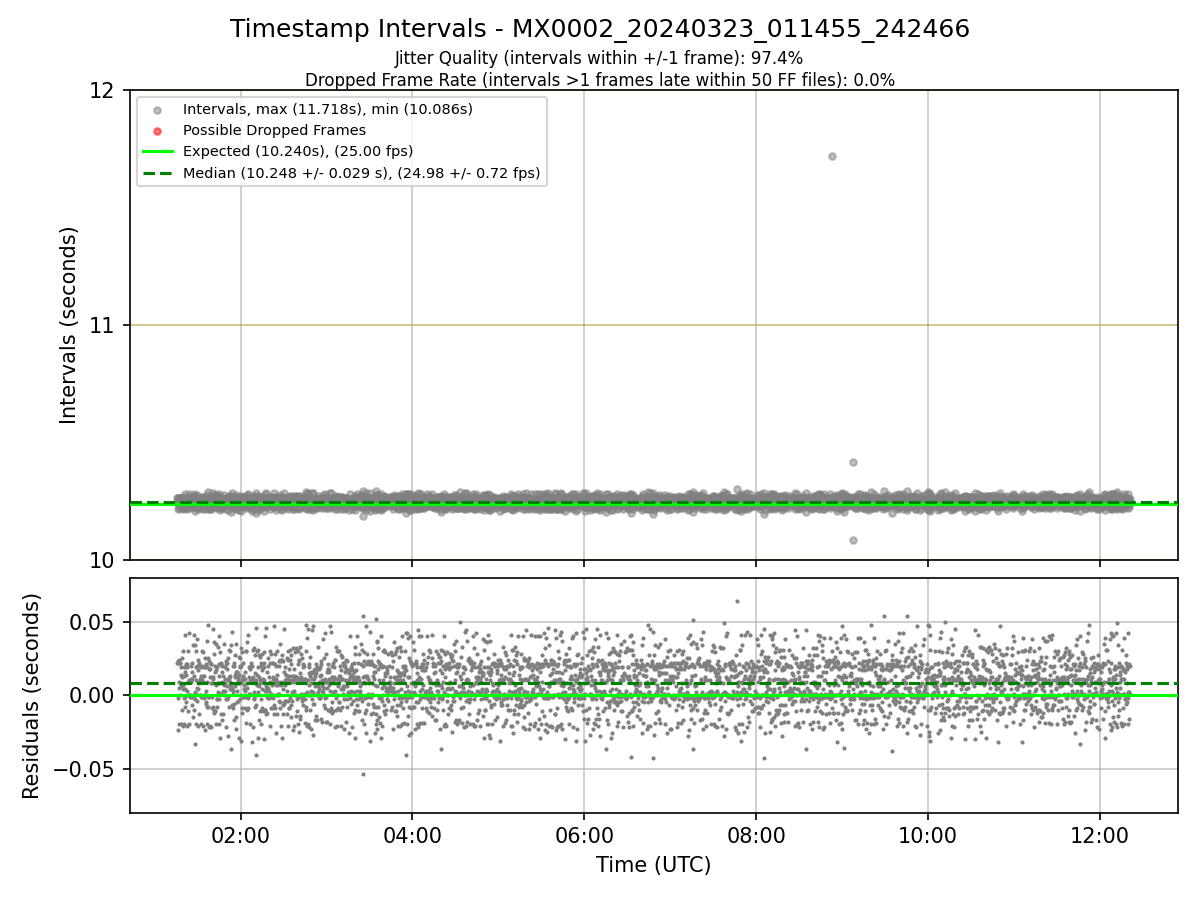Click the dashed green line sample in legend
1200x900 pixels.
click(157, 173)
